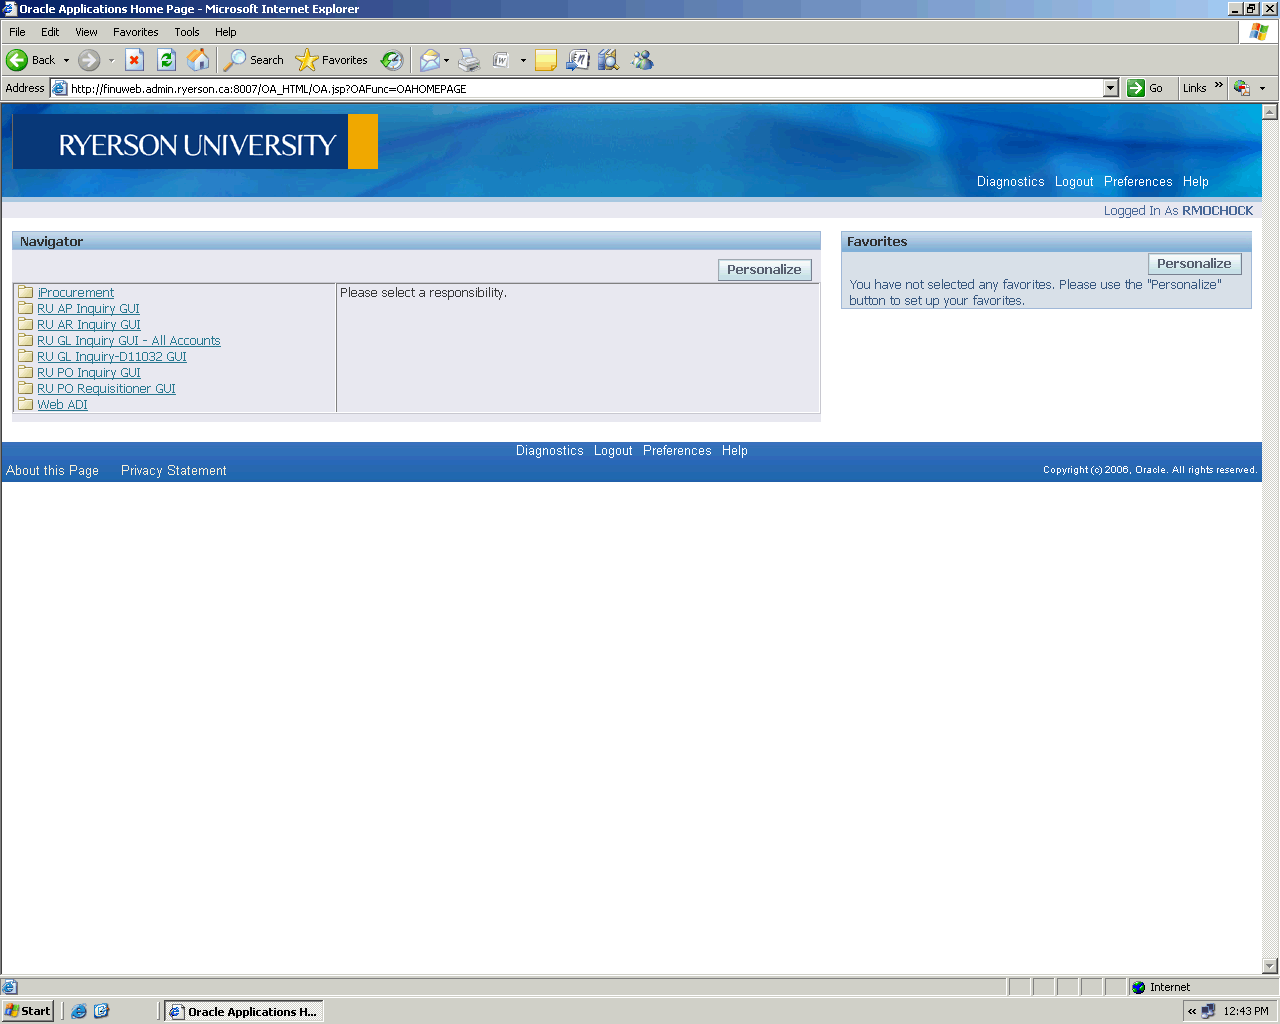Screen dimensions: 1280x1024
Task: Open the Messenger people icon
Action: [642, 60]
